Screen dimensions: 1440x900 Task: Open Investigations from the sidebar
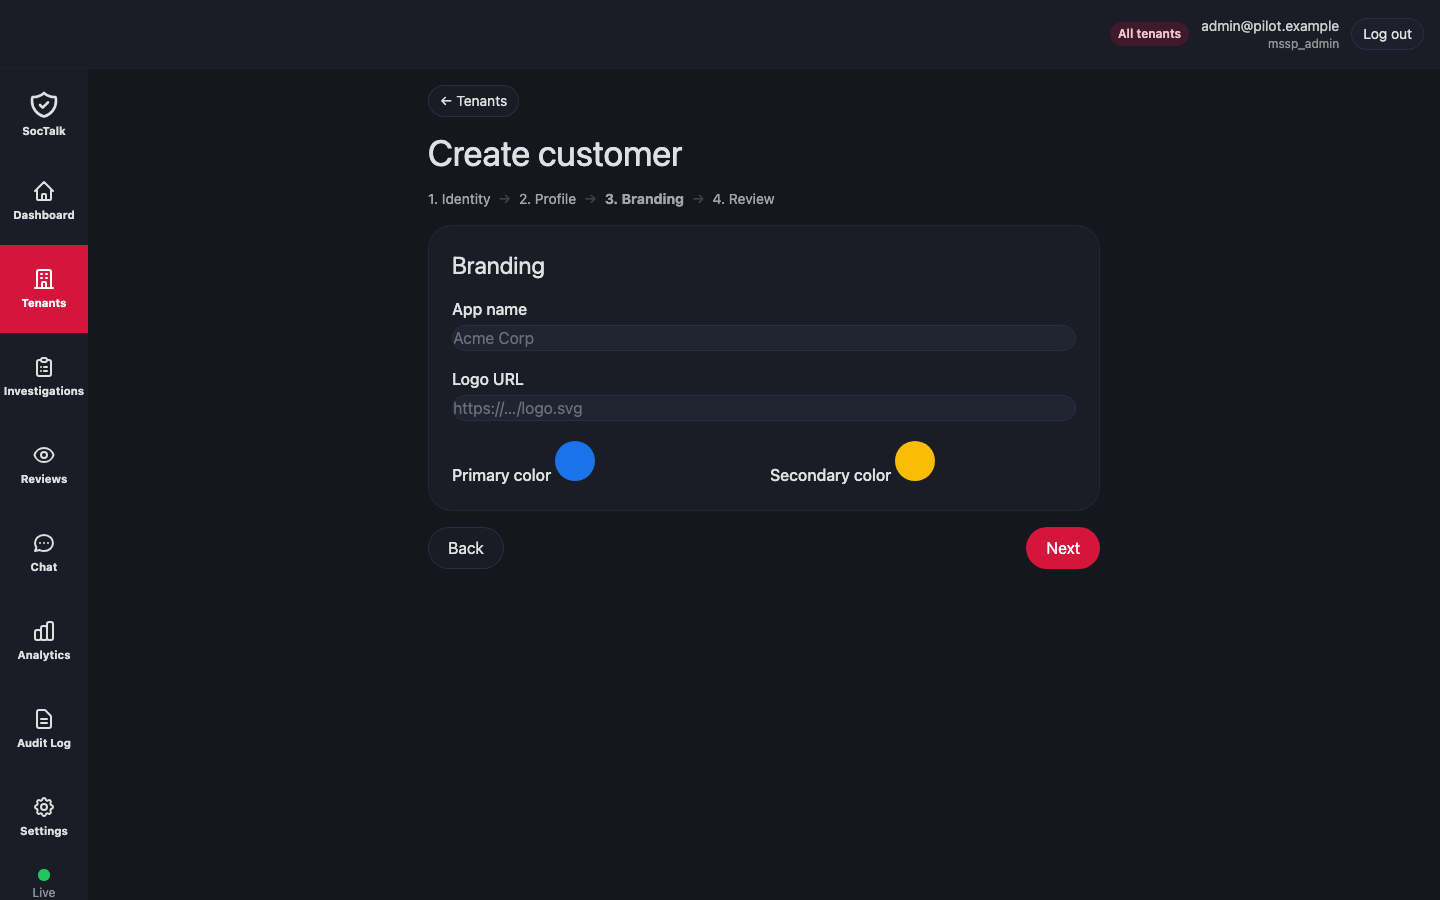coord(44,377)
